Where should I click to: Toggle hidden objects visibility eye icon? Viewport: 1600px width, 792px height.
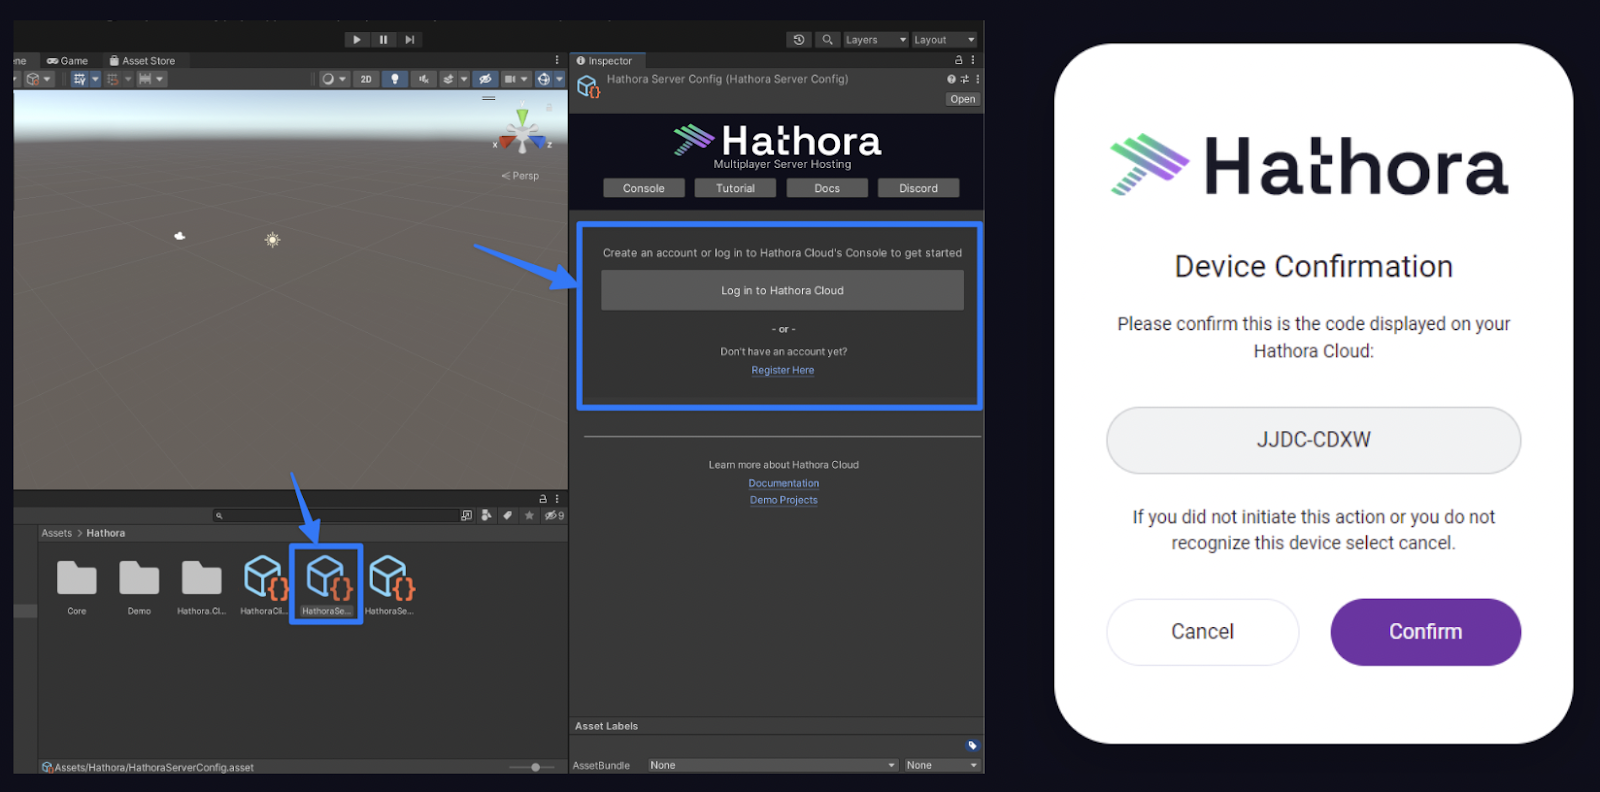tap(485, 79)
